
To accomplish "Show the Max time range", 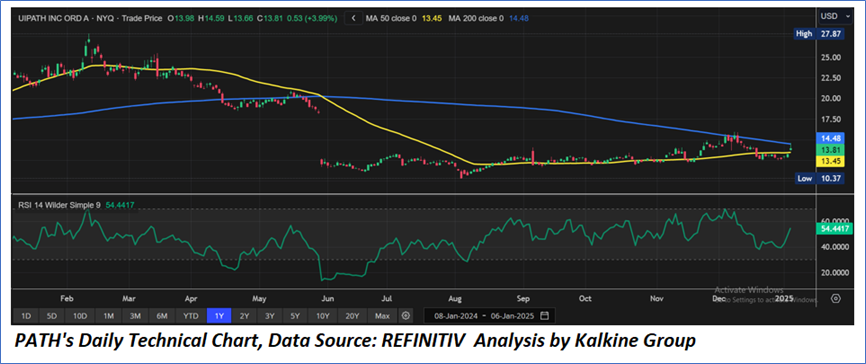I will click(382, 316).
